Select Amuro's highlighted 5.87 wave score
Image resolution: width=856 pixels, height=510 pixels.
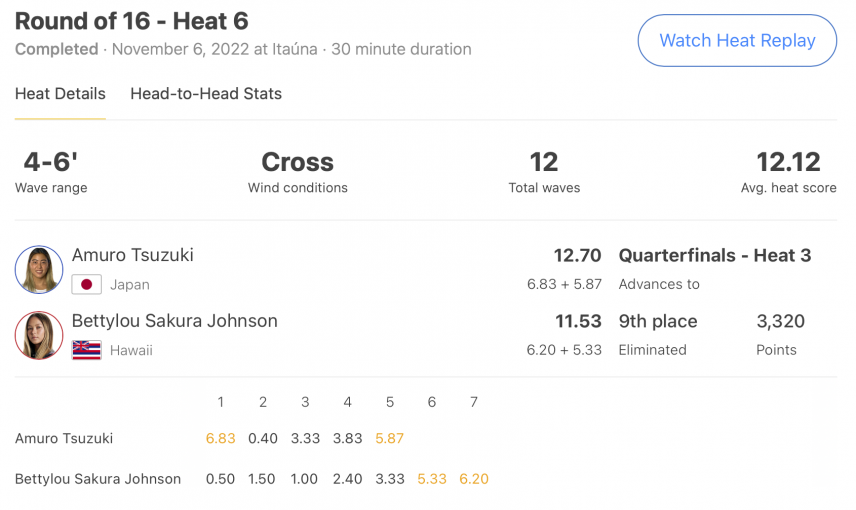pyautogui.click(x=389, y=438)
